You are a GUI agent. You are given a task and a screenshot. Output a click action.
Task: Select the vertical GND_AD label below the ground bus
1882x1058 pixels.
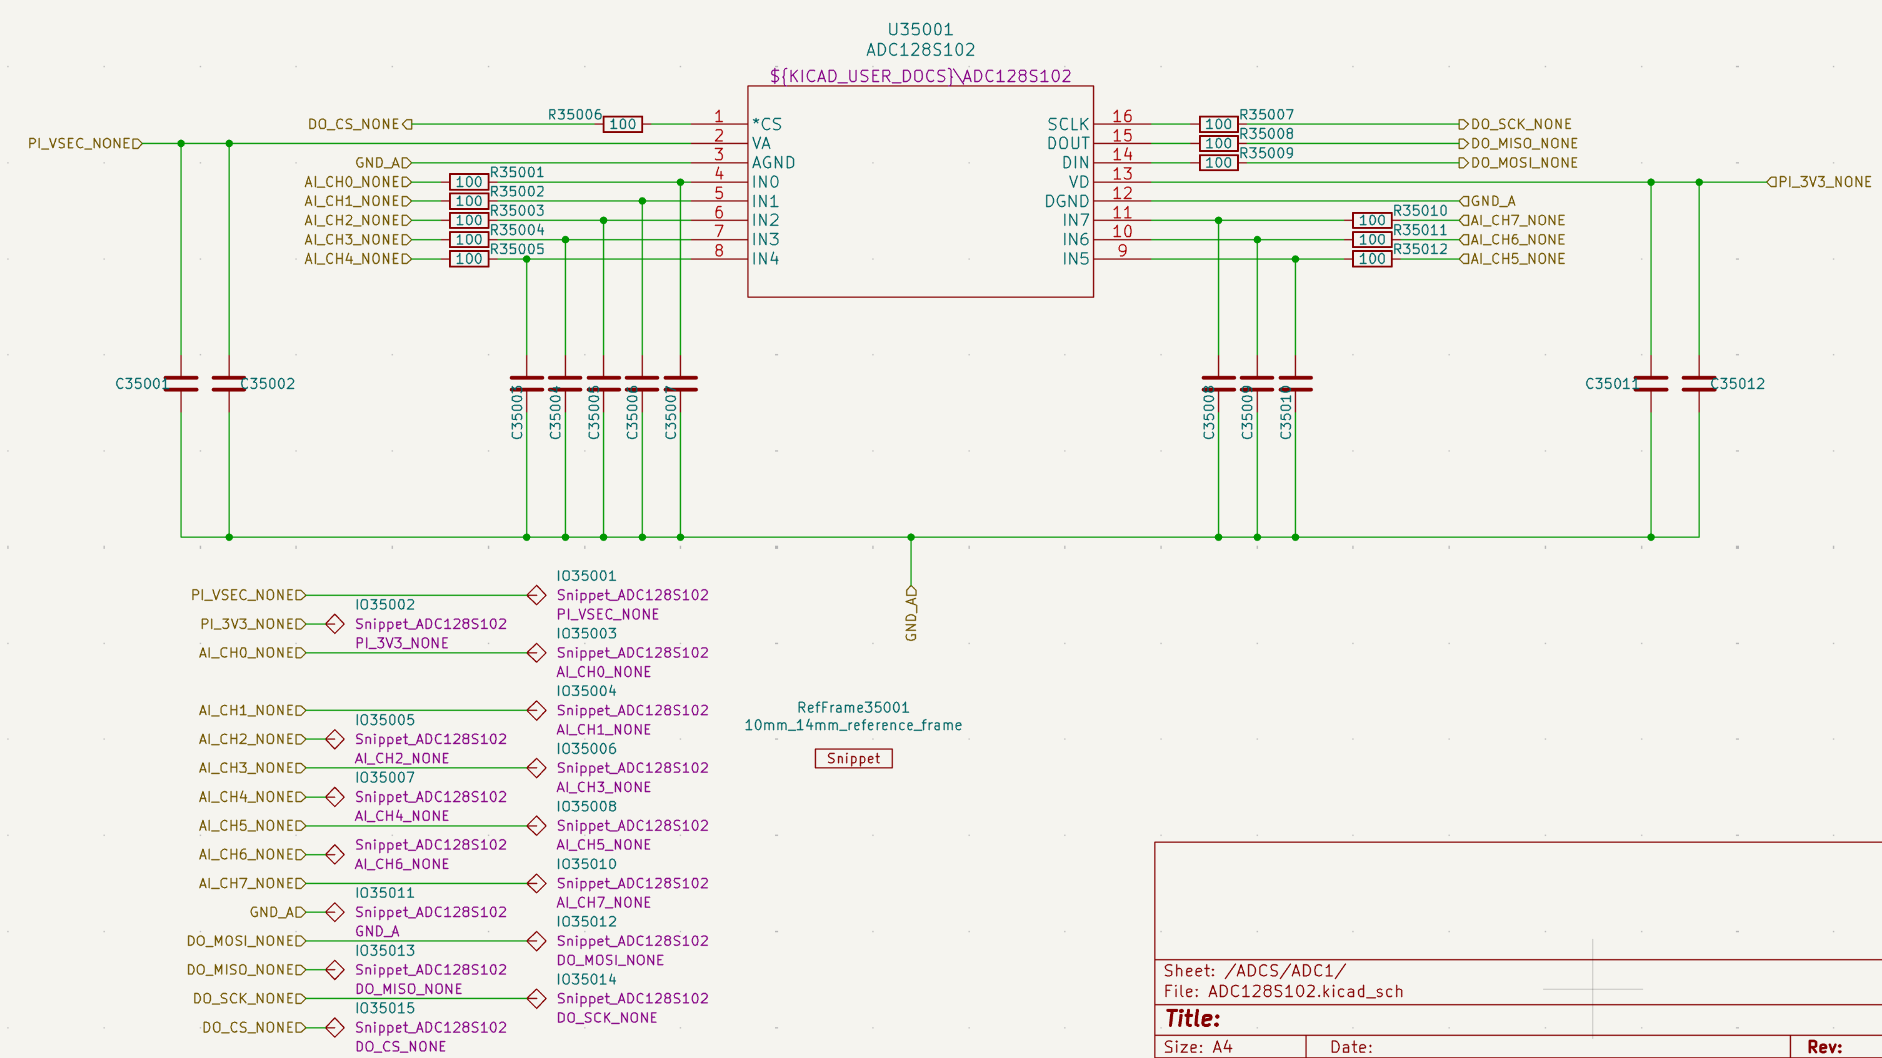pyautogui.click(x=911, y=613)
